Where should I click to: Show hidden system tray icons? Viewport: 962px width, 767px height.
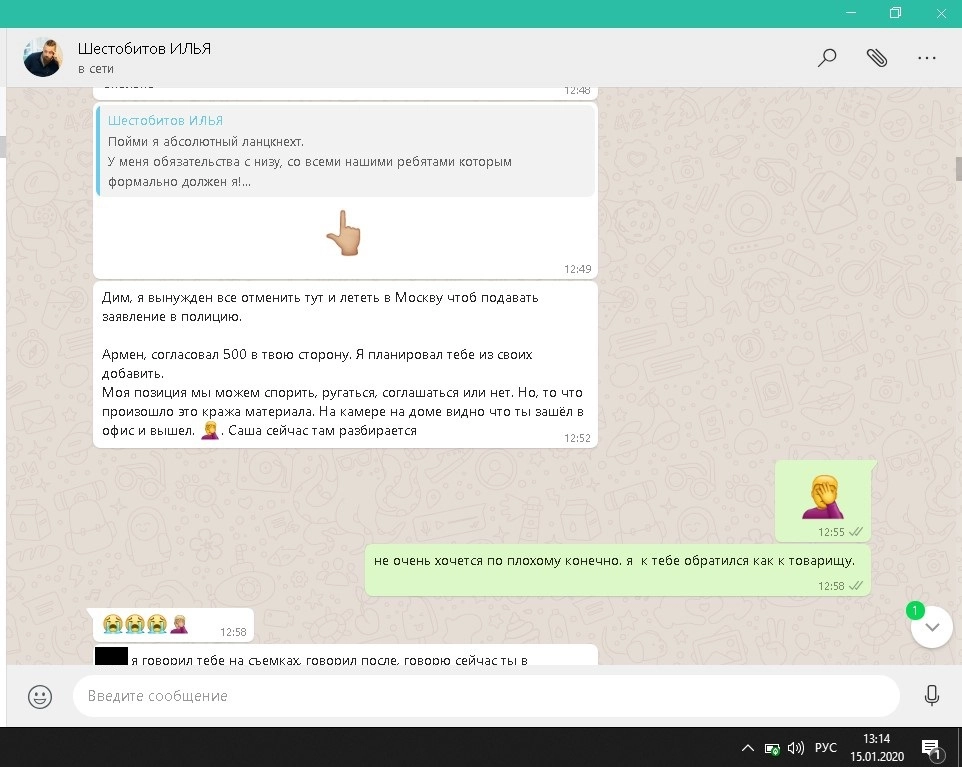[x=747, y=747]
